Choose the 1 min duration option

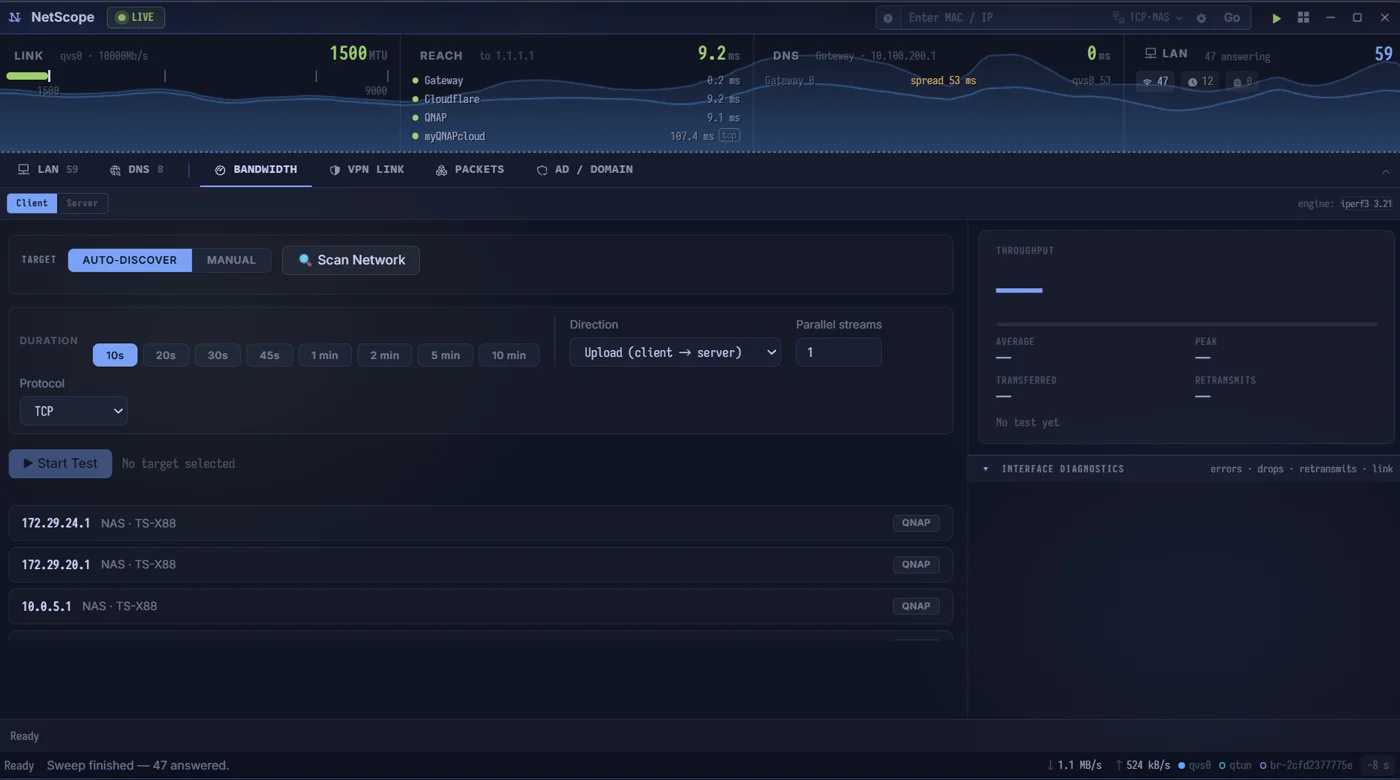click(325, 355)
